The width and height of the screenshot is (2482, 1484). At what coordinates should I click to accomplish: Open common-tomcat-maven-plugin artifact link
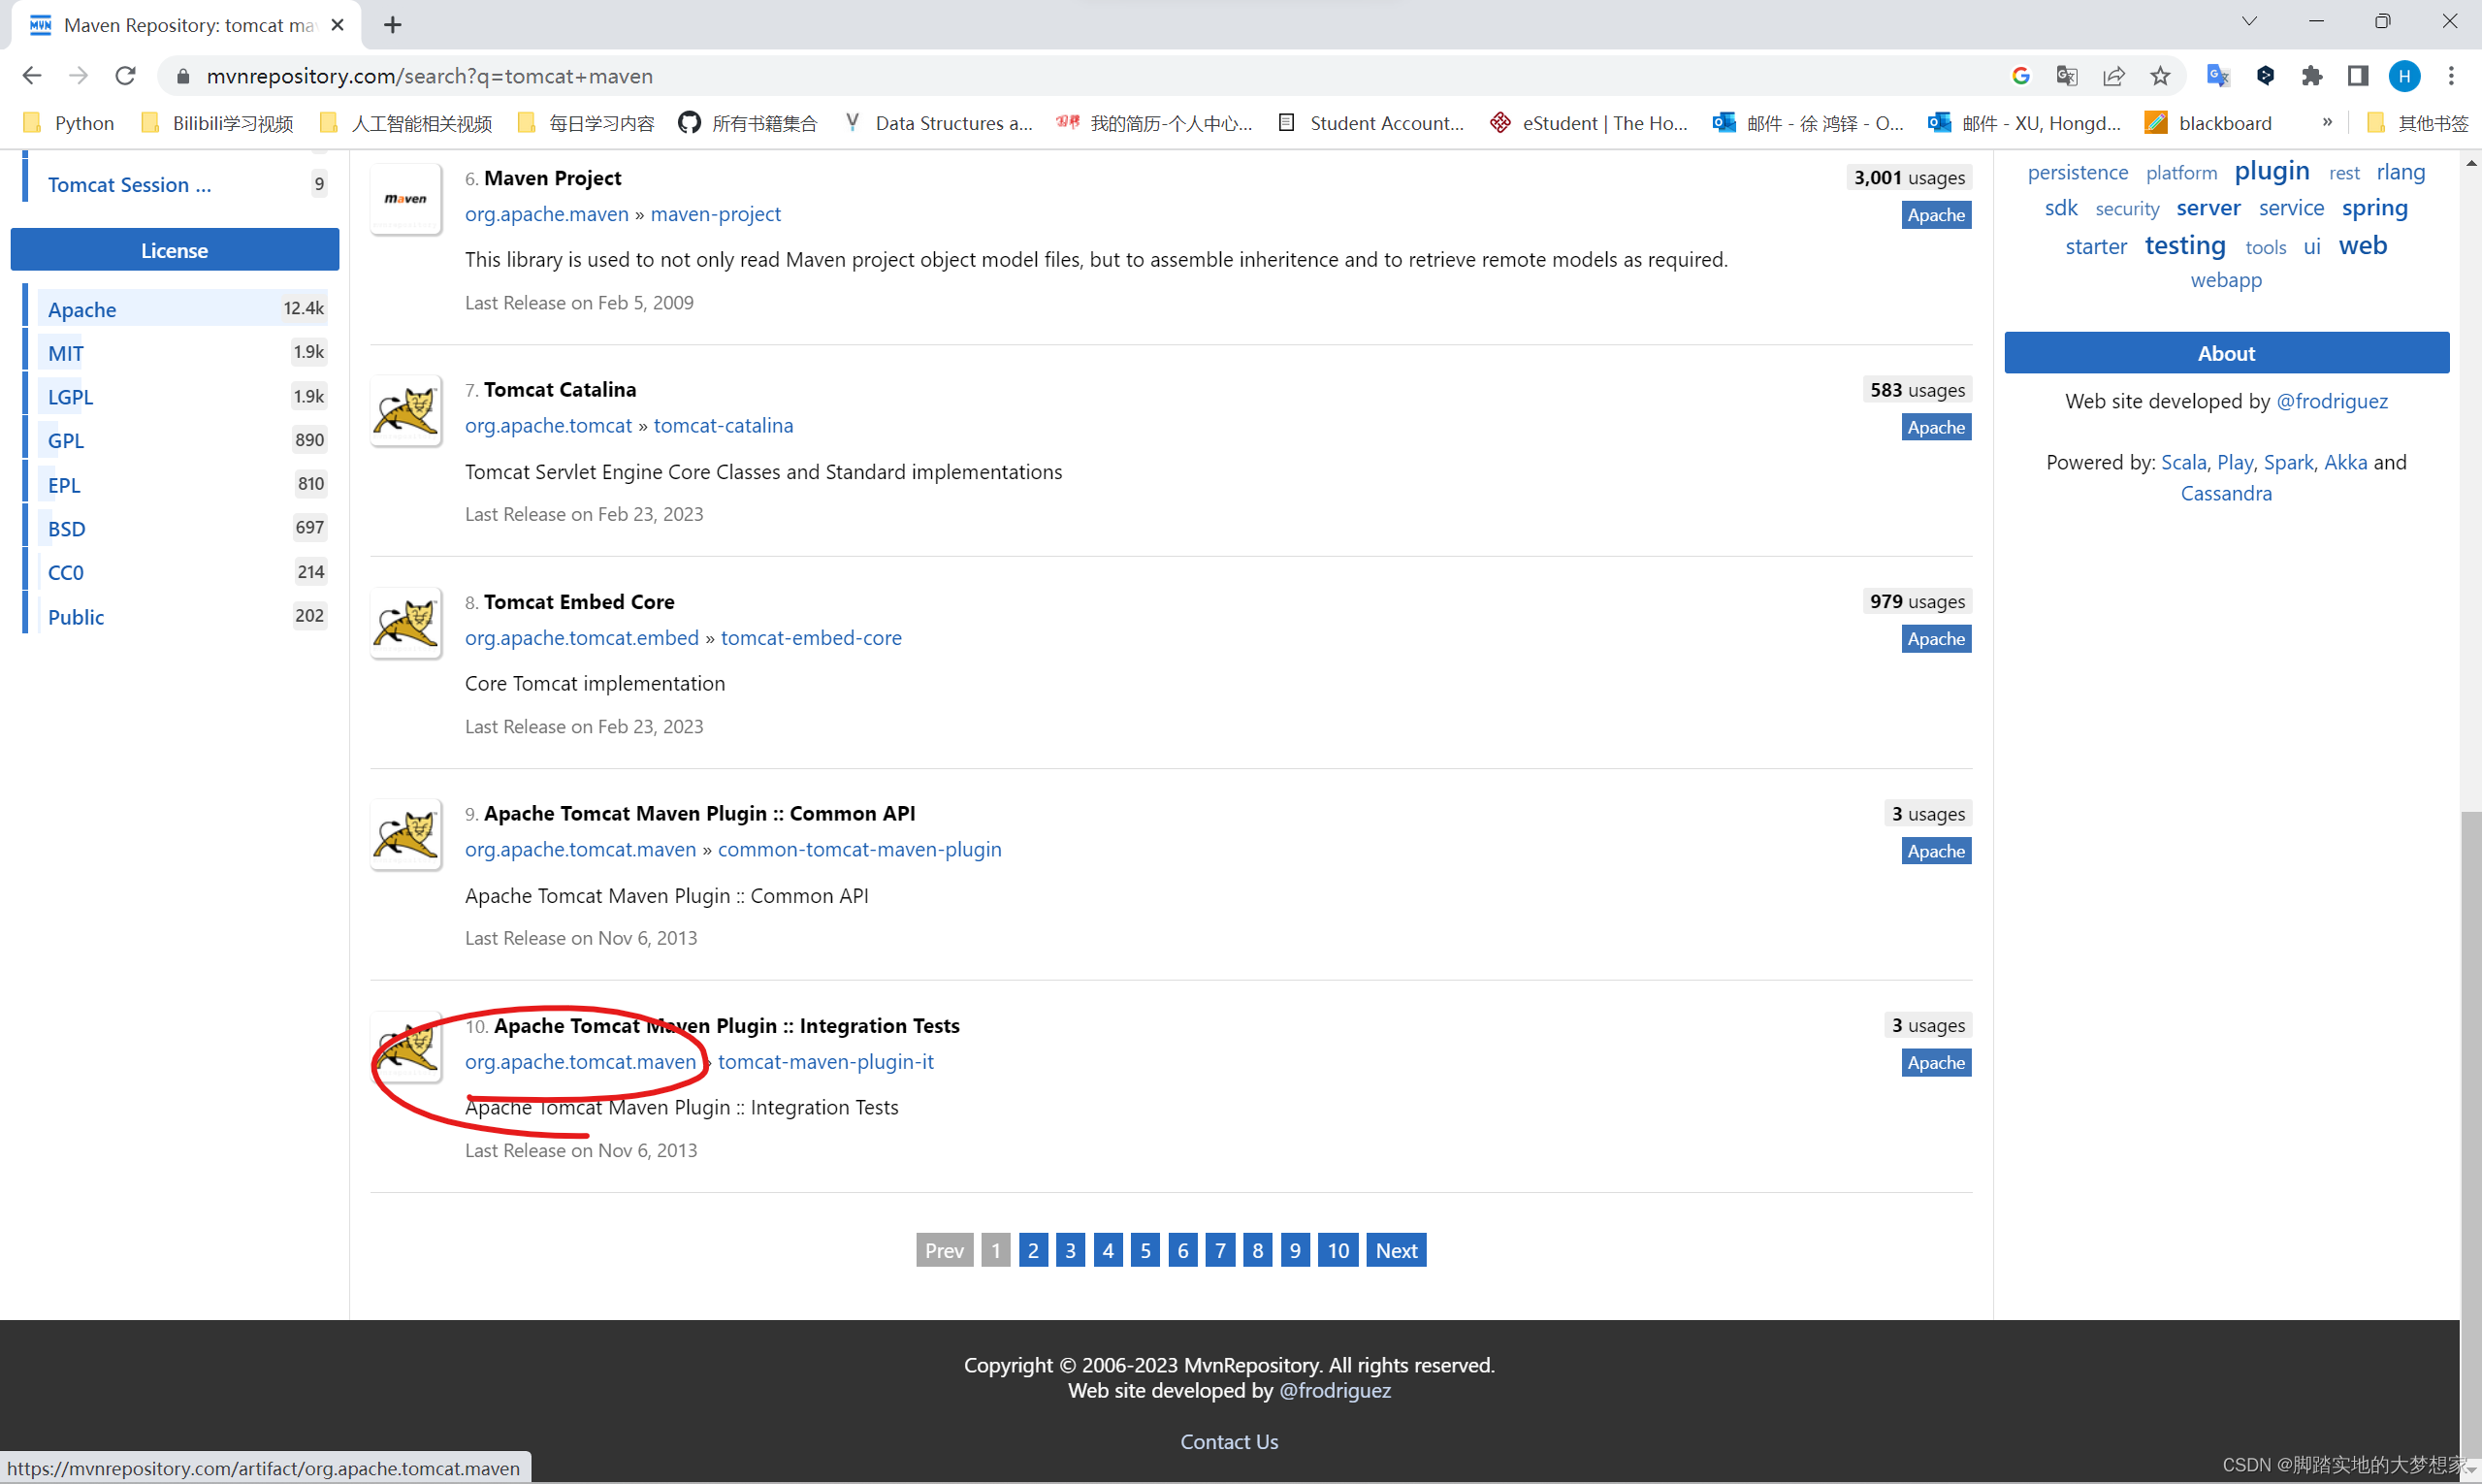click(860, 850)
